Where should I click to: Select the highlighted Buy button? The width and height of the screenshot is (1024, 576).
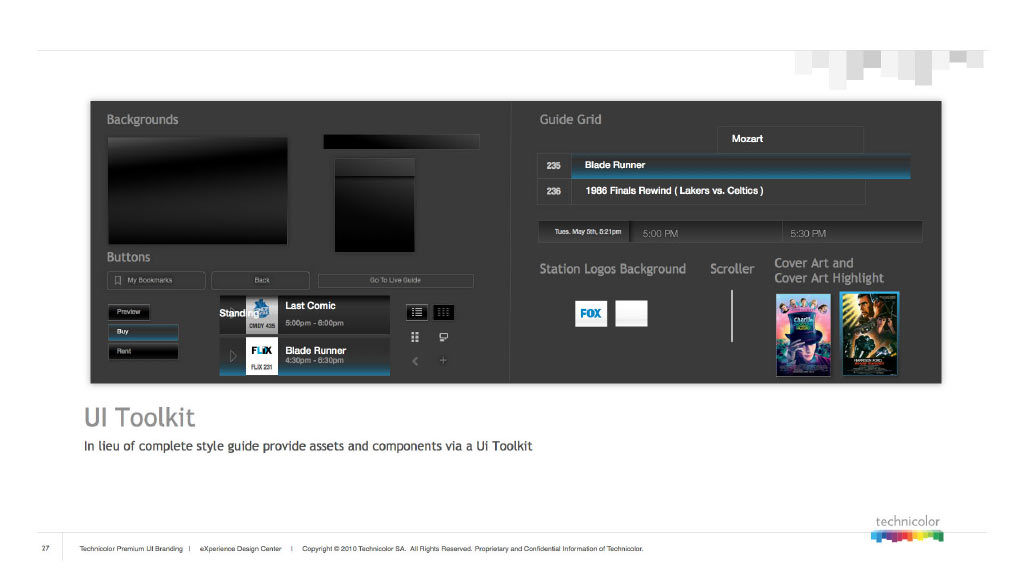tap(143, 332)
